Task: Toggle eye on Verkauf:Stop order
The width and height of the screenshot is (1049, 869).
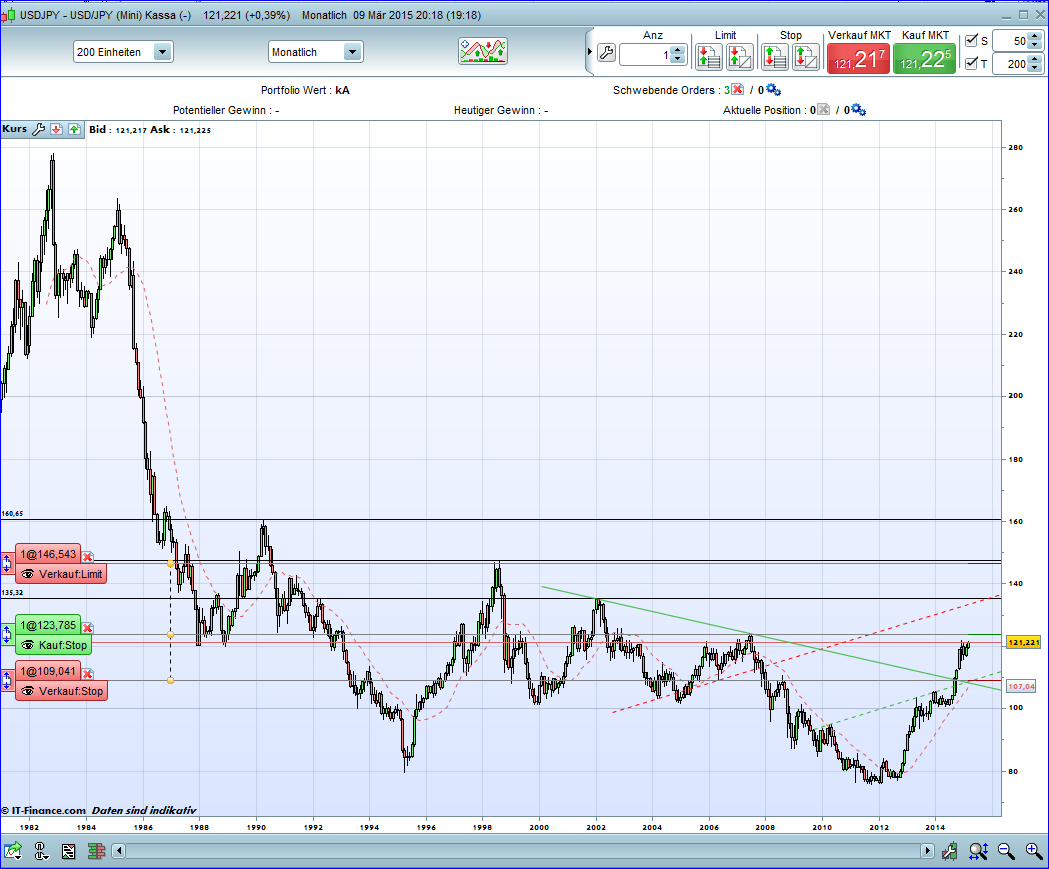Action: [27, 691]
